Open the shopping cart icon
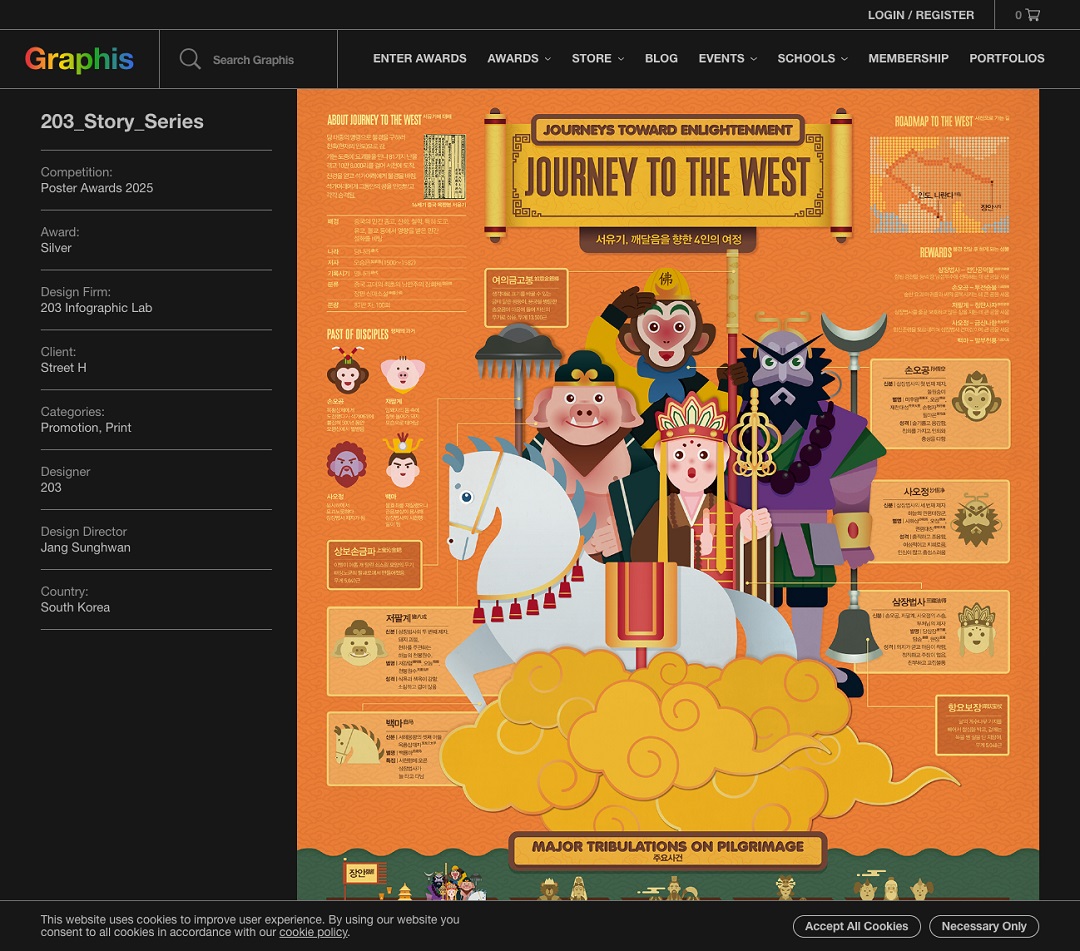This screenshot has height=951, width=1080. (x=1032, y=14)
